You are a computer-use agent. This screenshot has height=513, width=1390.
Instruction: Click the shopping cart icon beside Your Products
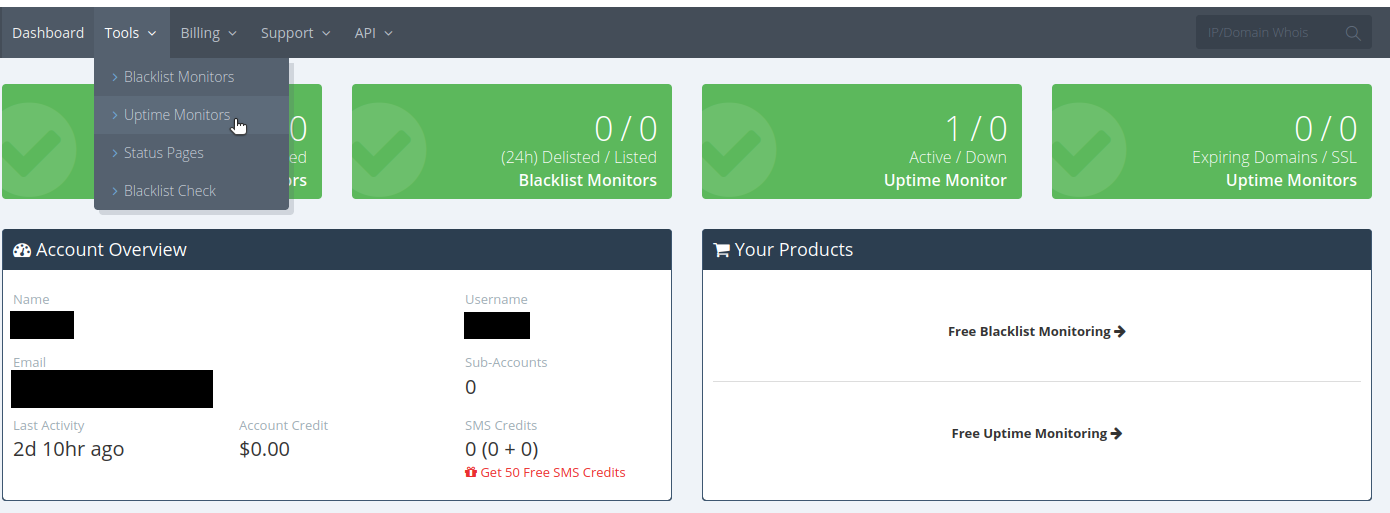(721, 250)
